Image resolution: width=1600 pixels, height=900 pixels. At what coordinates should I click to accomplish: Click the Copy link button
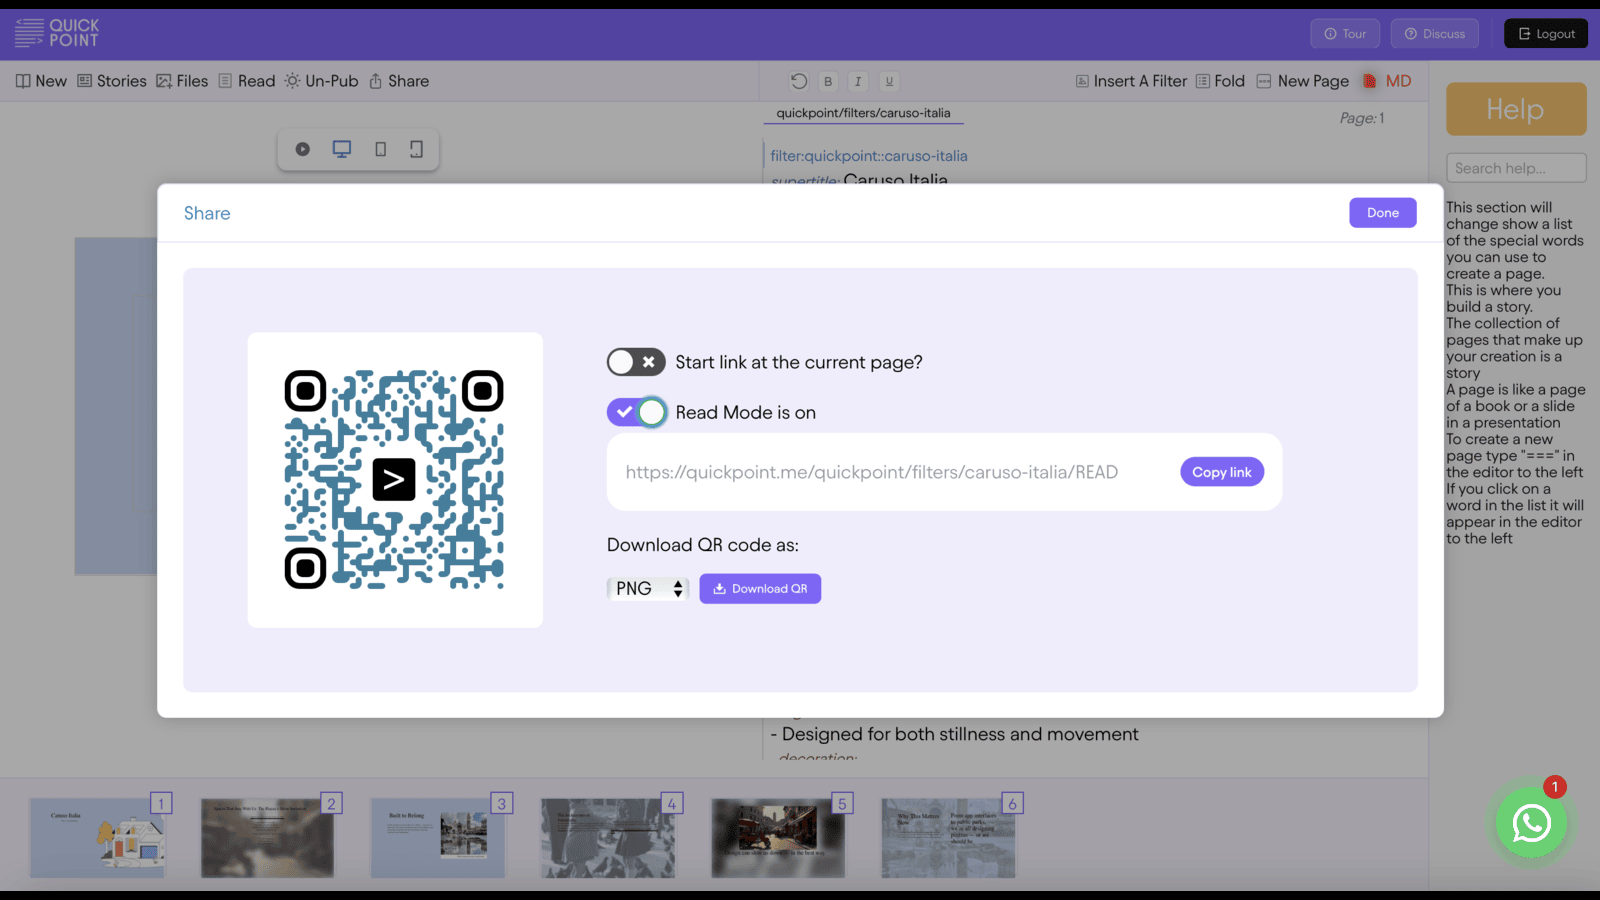tap(1222, 472)
